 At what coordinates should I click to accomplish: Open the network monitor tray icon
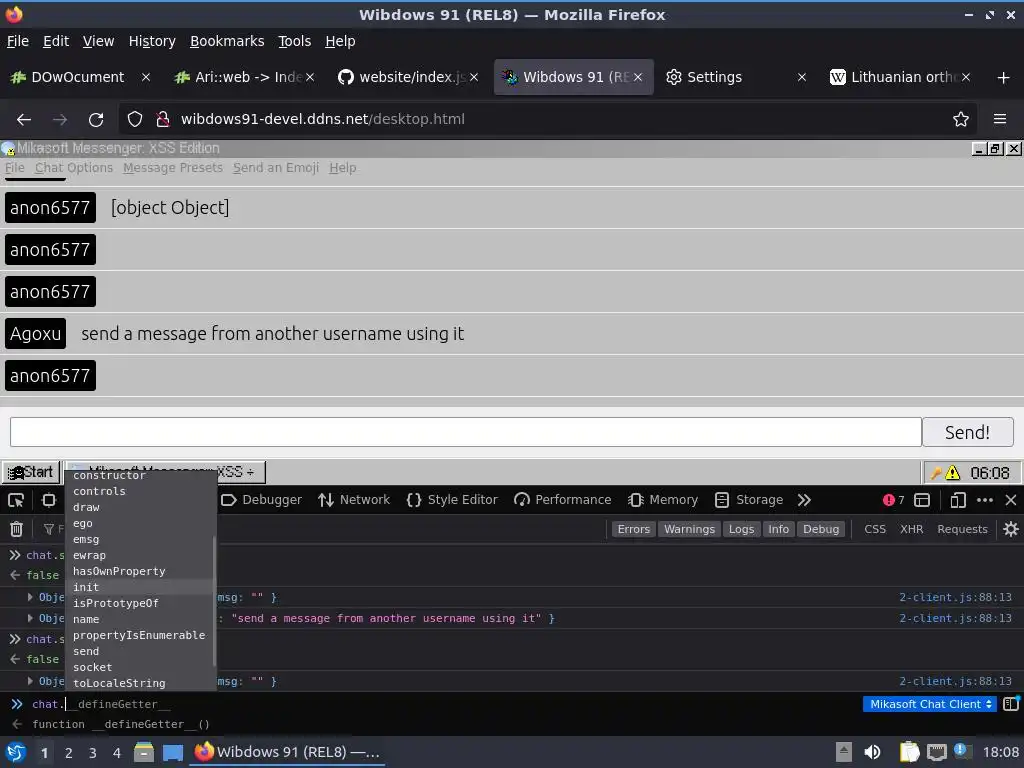pyautogui.click(x=936, y=752)
